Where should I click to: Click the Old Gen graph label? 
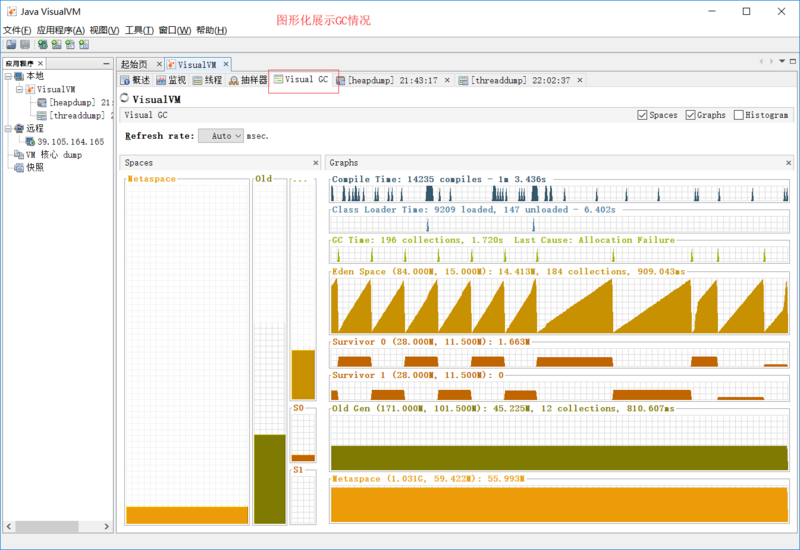point(503,408)
